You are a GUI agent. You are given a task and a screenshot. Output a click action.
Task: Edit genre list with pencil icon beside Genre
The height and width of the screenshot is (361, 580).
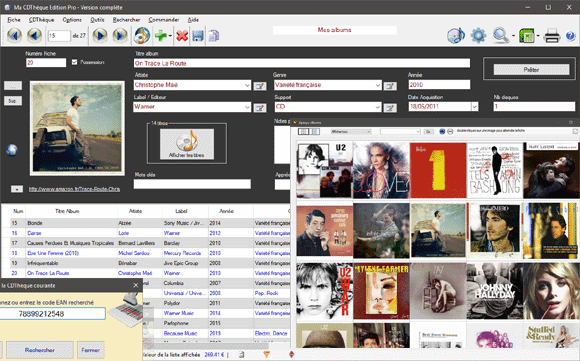390,86
